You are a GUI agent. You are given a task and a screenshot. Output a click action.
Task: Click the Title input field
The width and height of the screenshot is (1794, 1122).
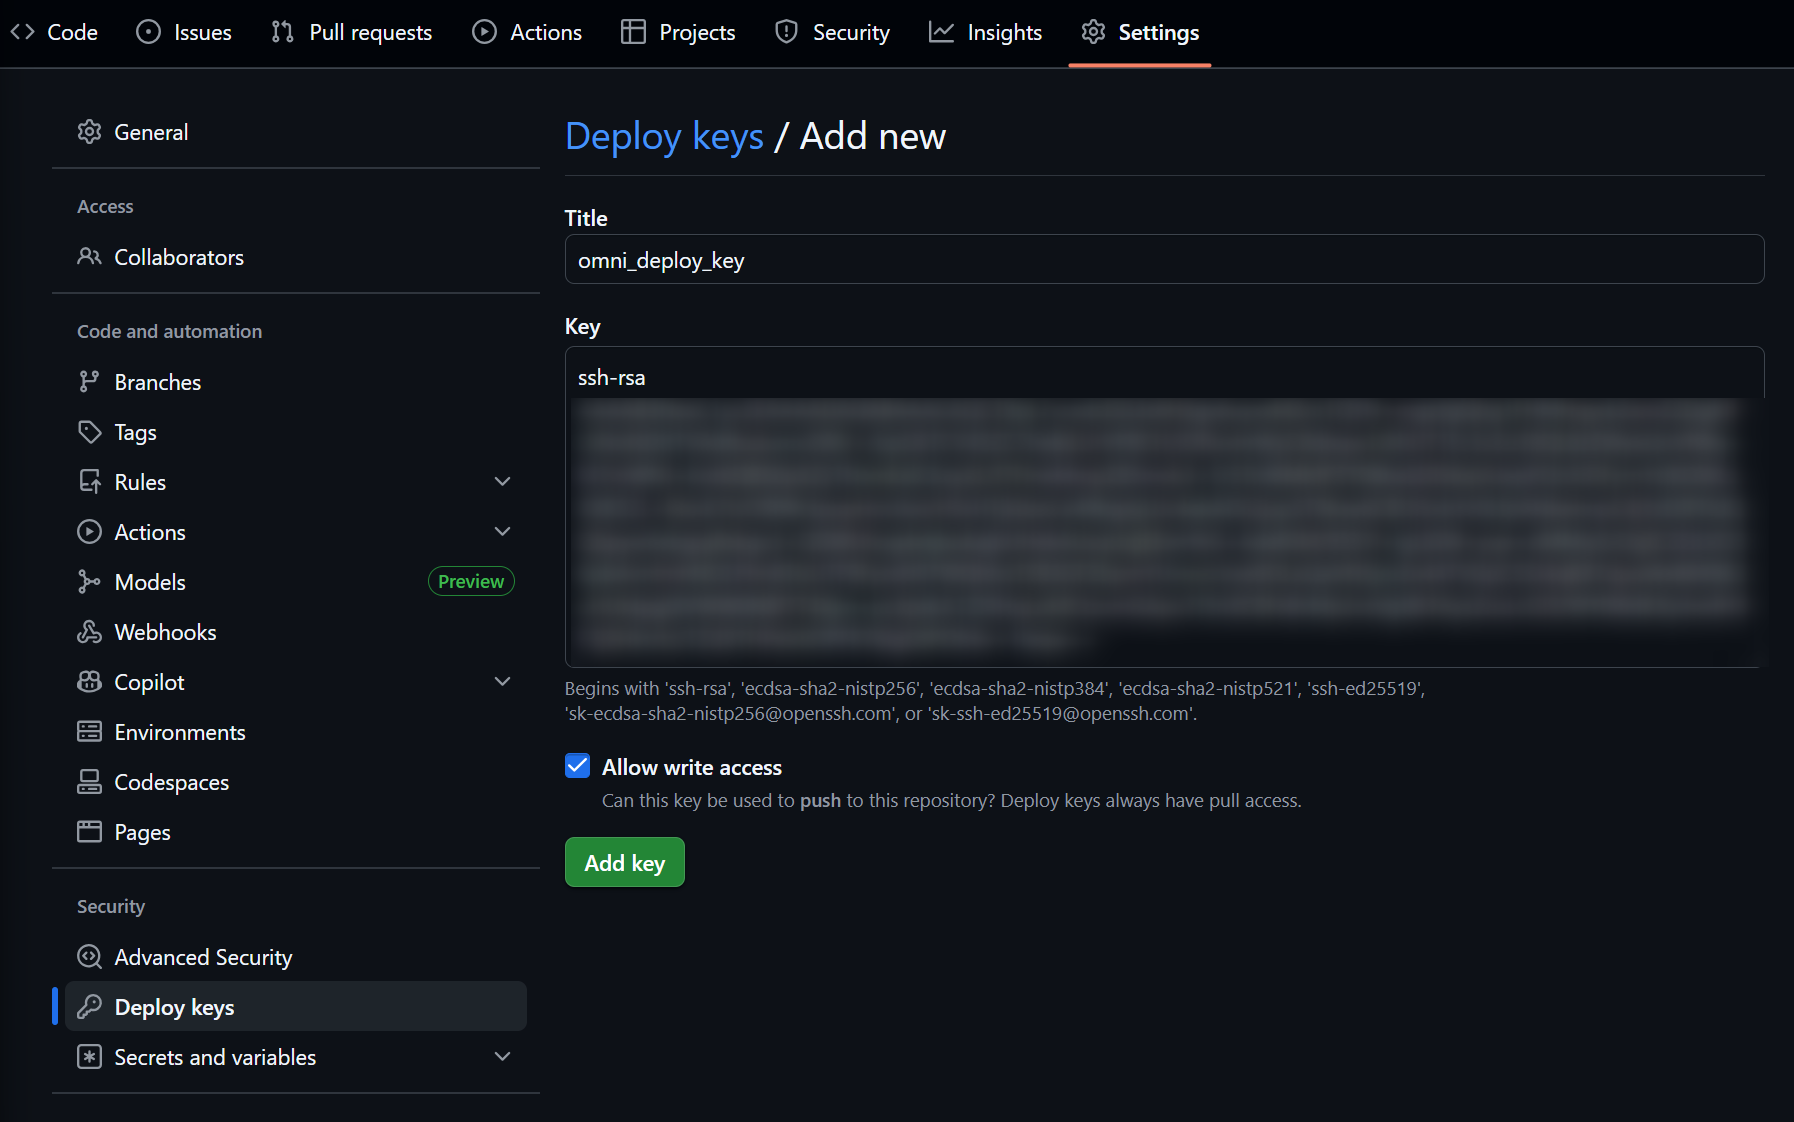coord(1164,259)
